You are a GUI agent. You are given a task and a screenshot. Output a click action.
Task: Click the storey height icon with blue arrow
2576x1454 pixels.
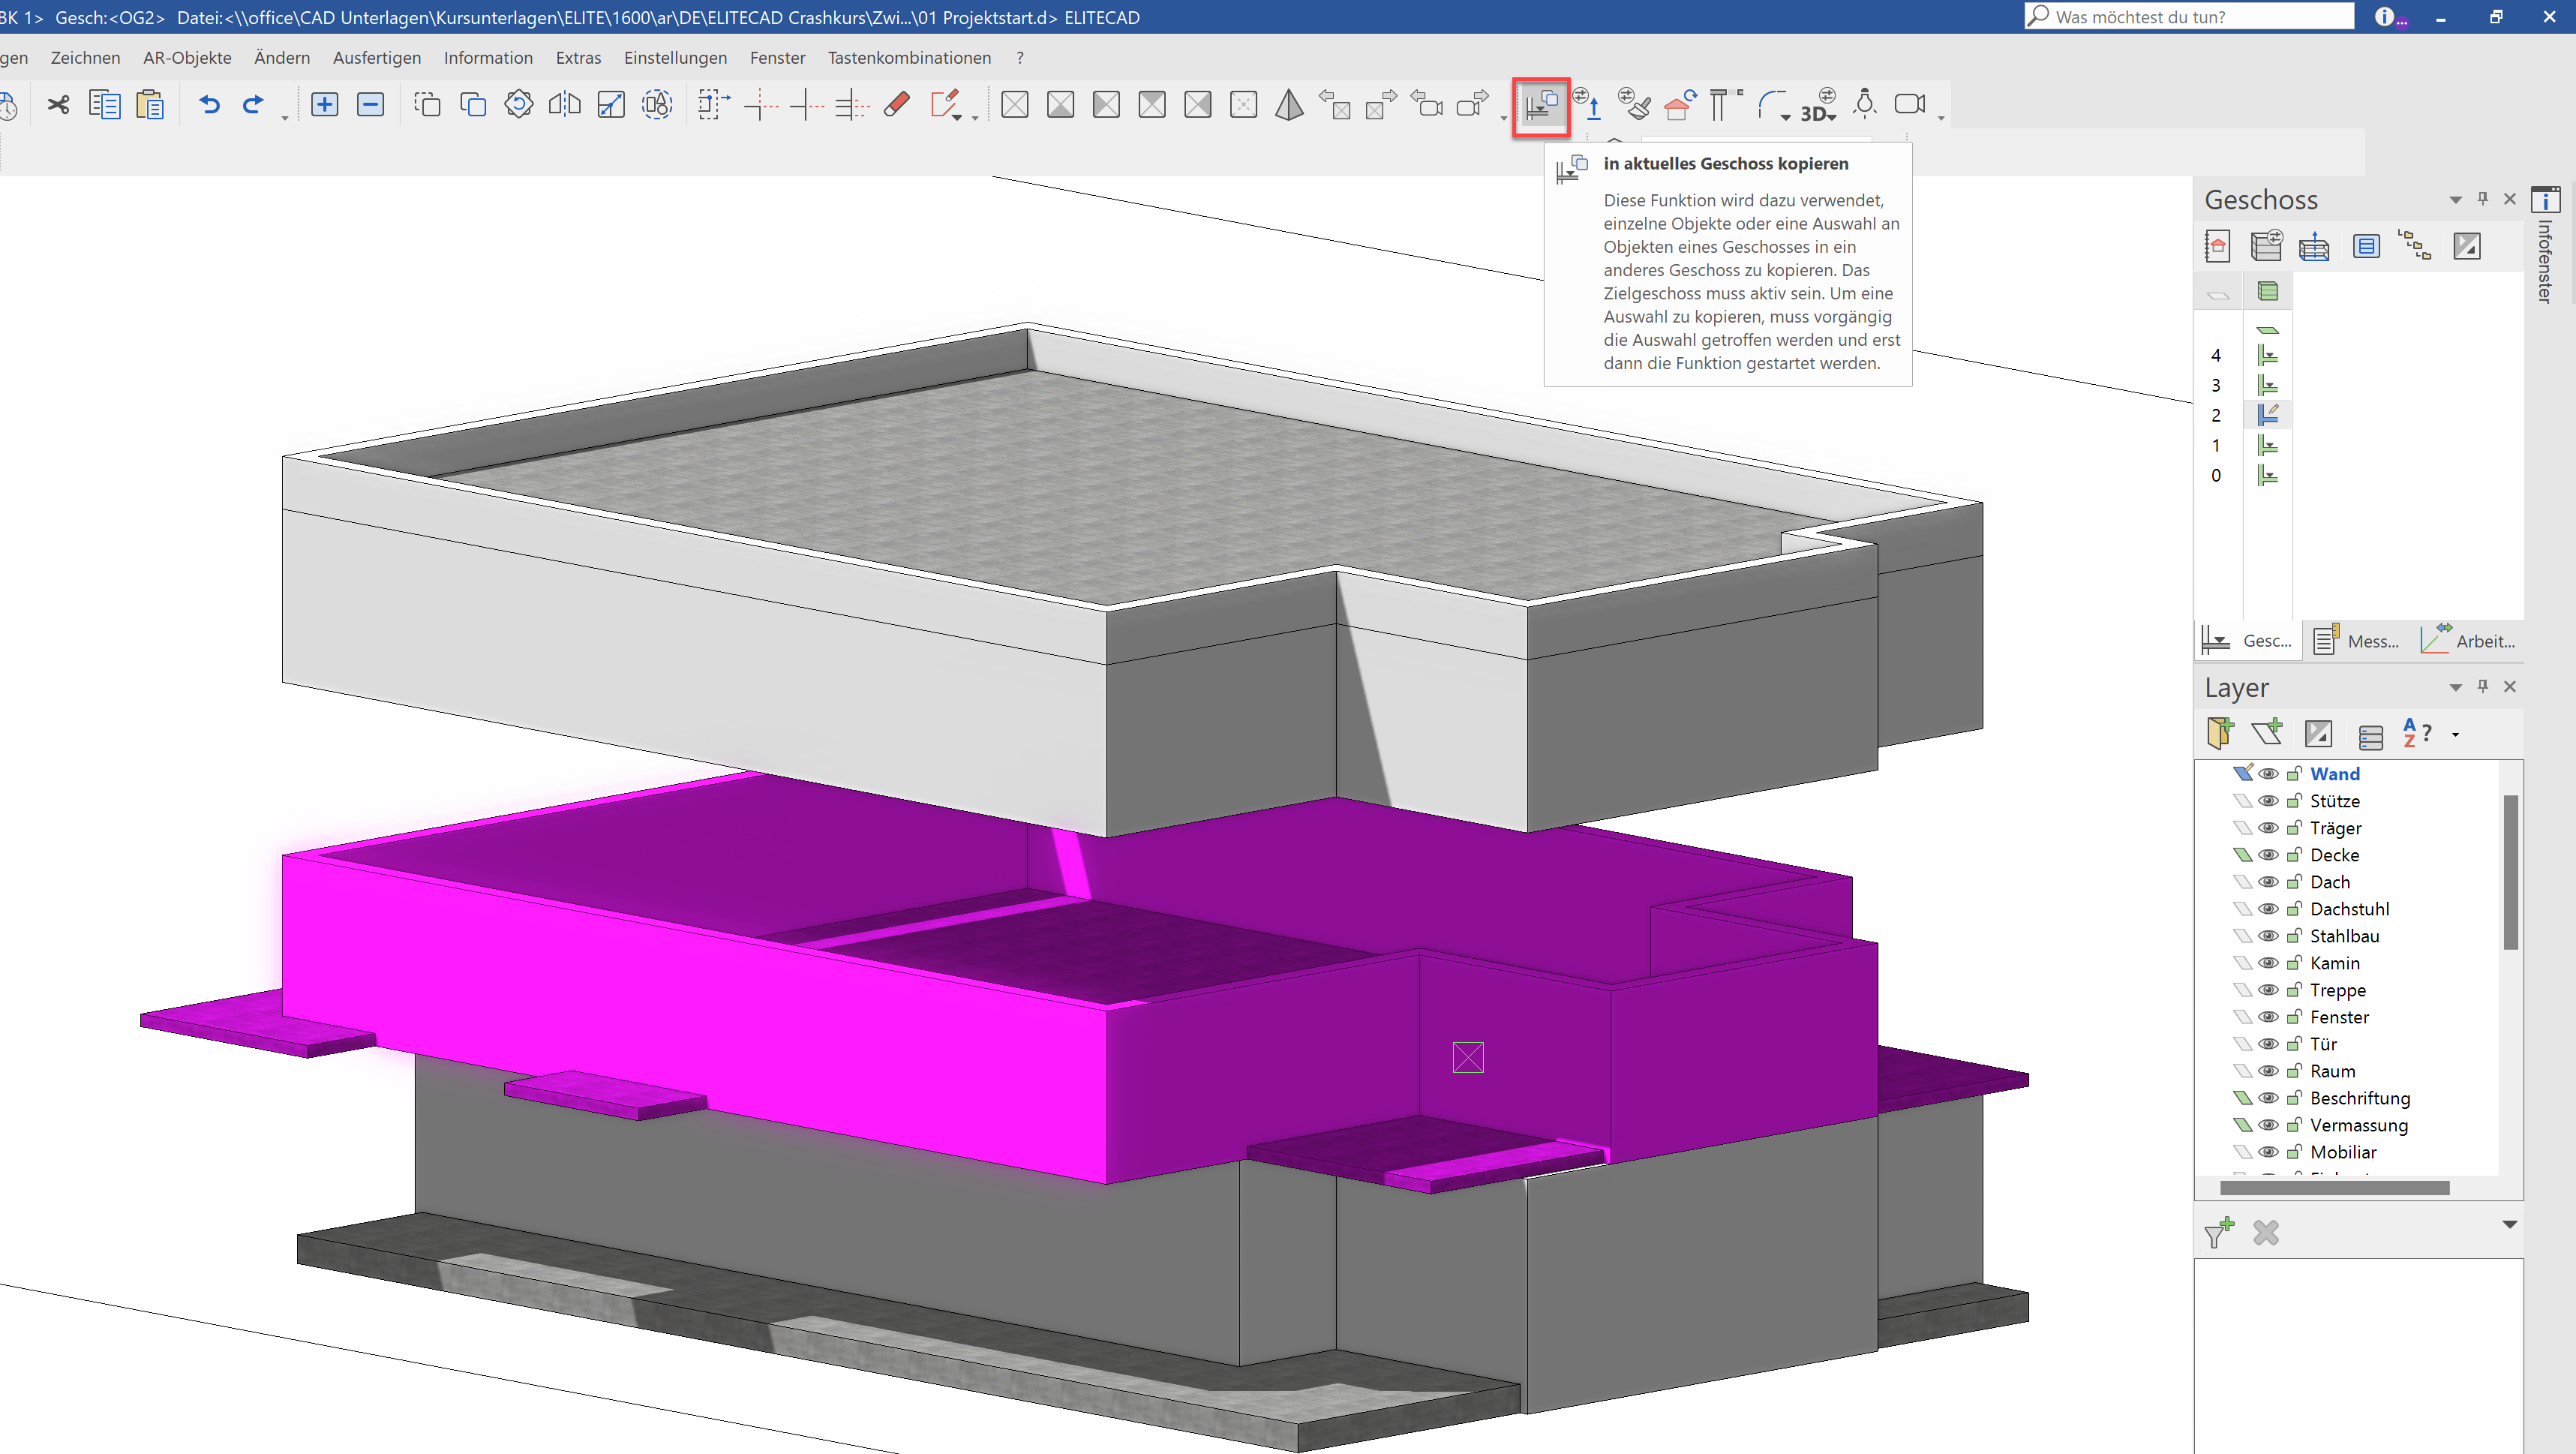coord(2314,246)
